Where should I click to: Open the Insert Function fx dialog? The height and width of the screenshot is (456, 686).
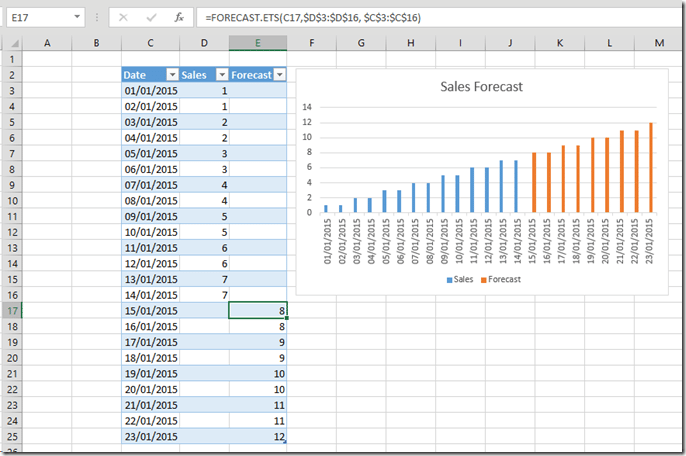tap(179, 18)
